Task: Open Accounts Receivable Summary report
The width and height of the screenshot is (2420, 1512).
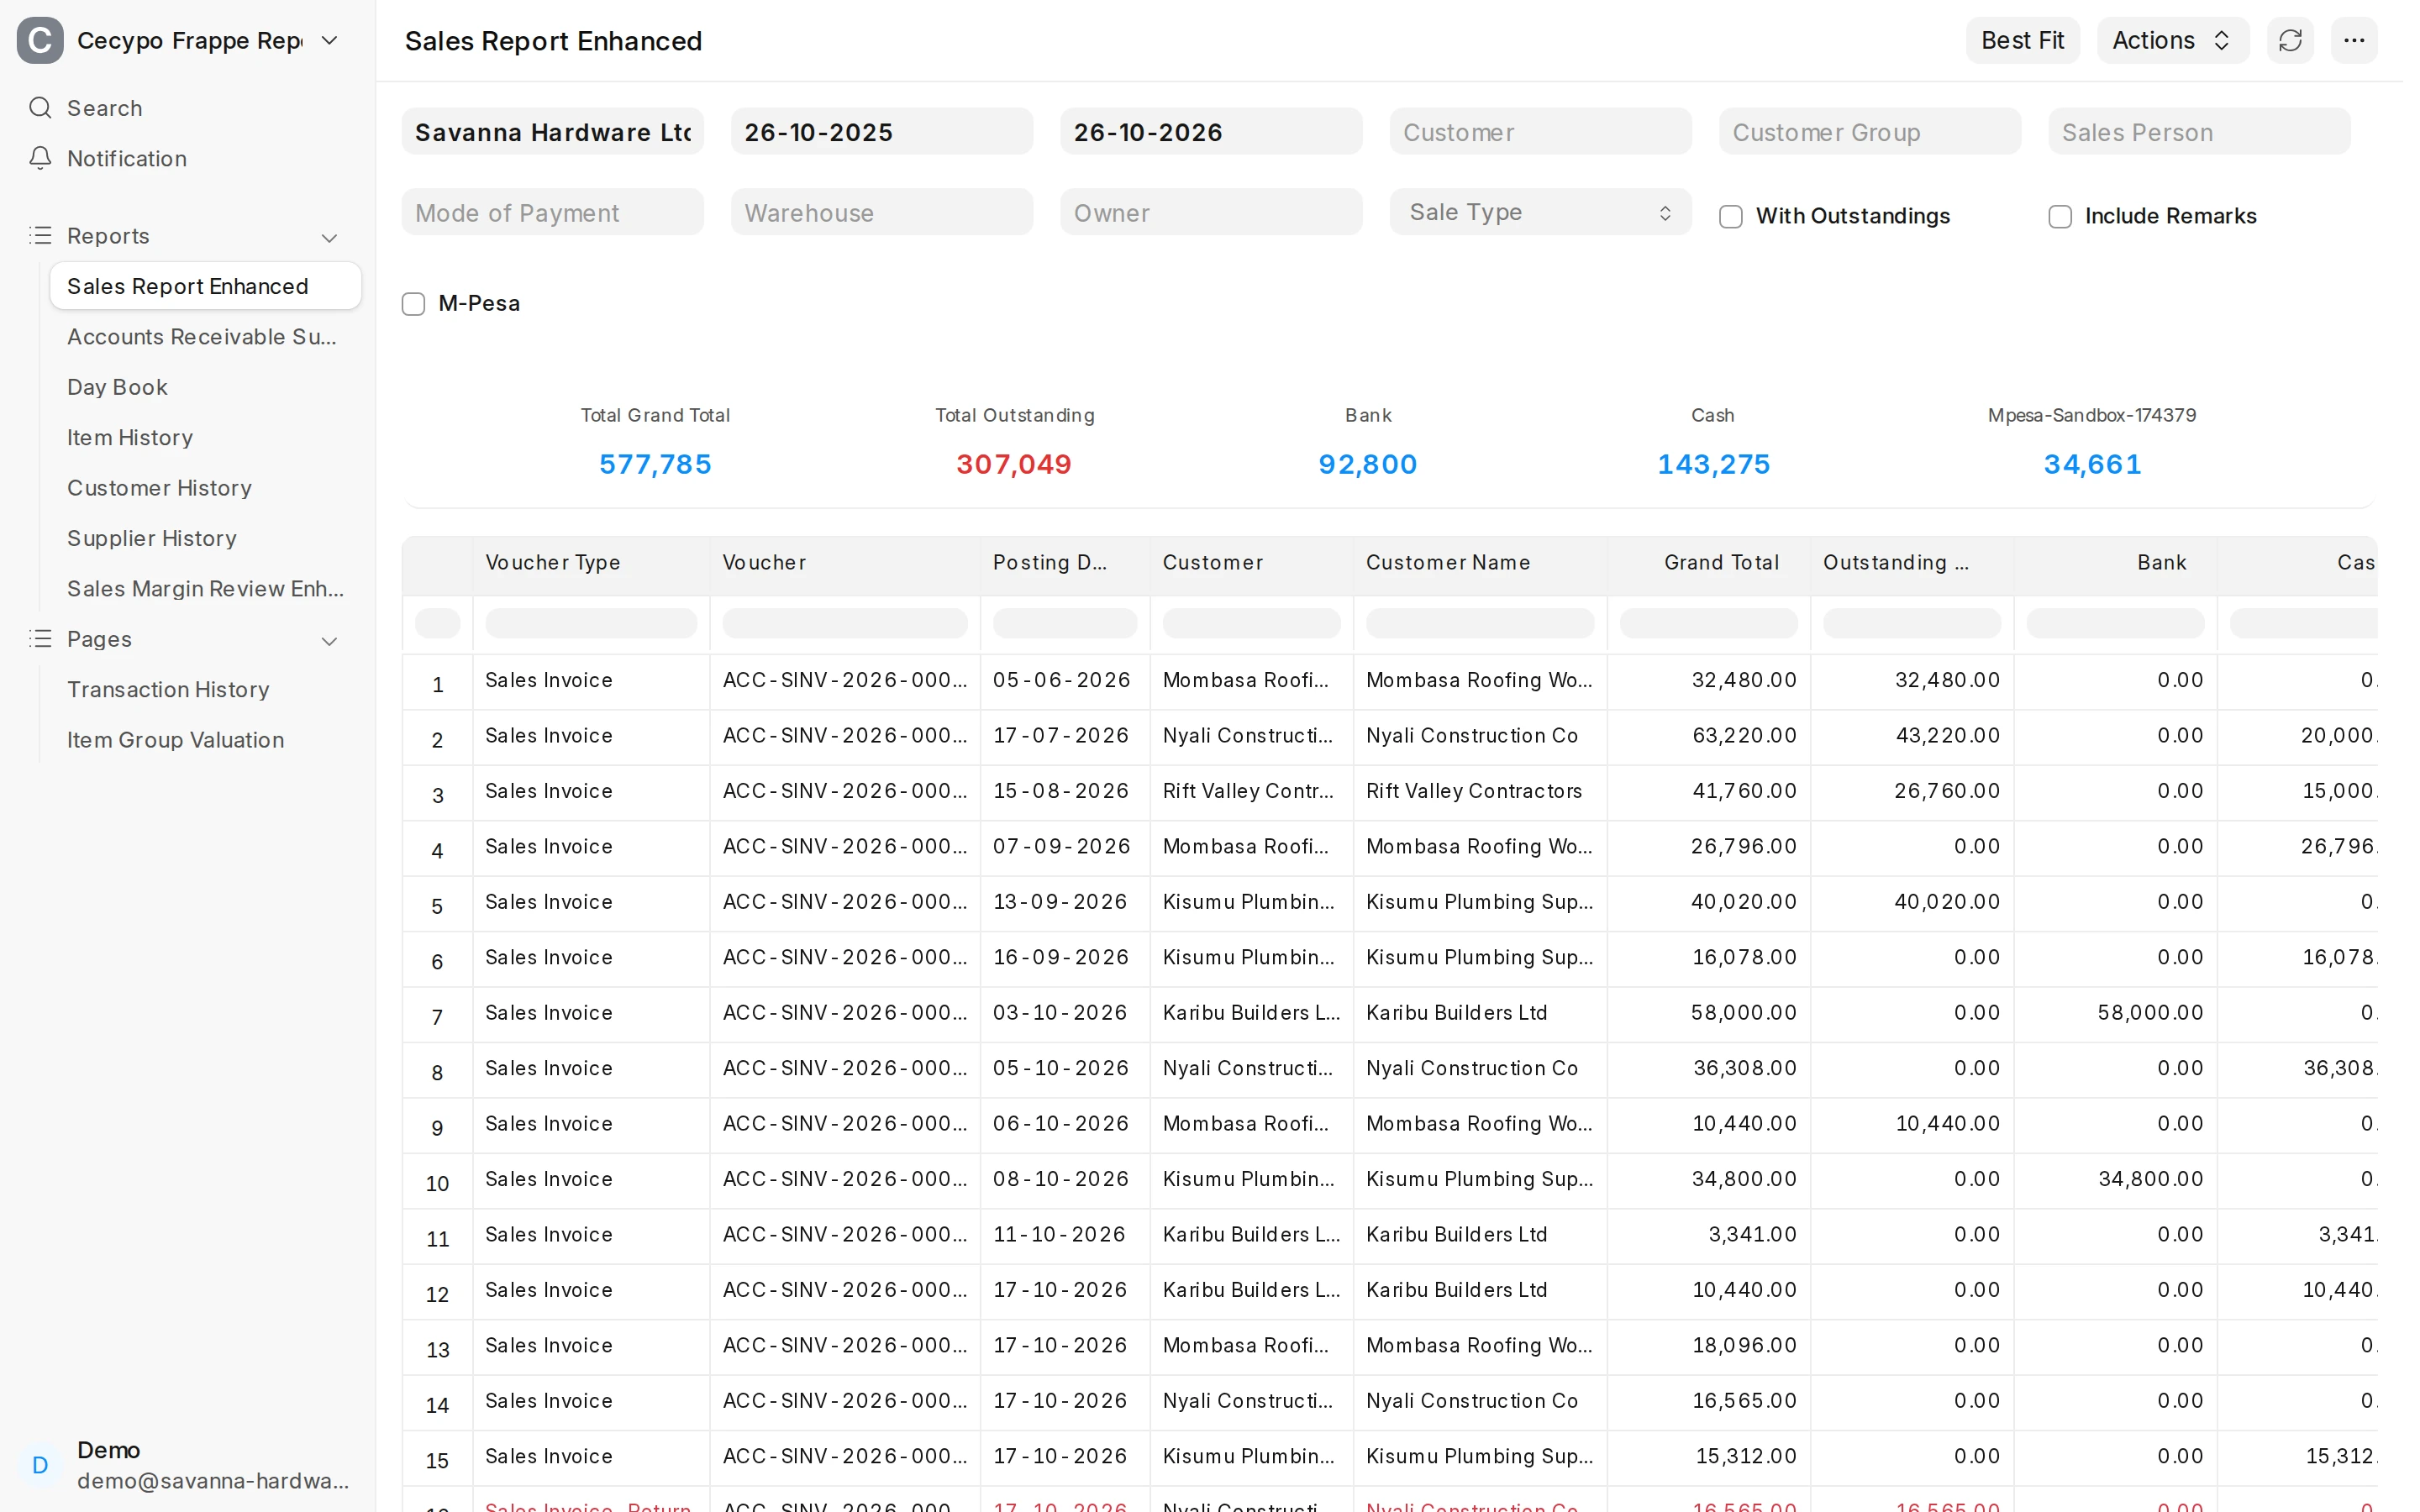Action: [205, 336]
